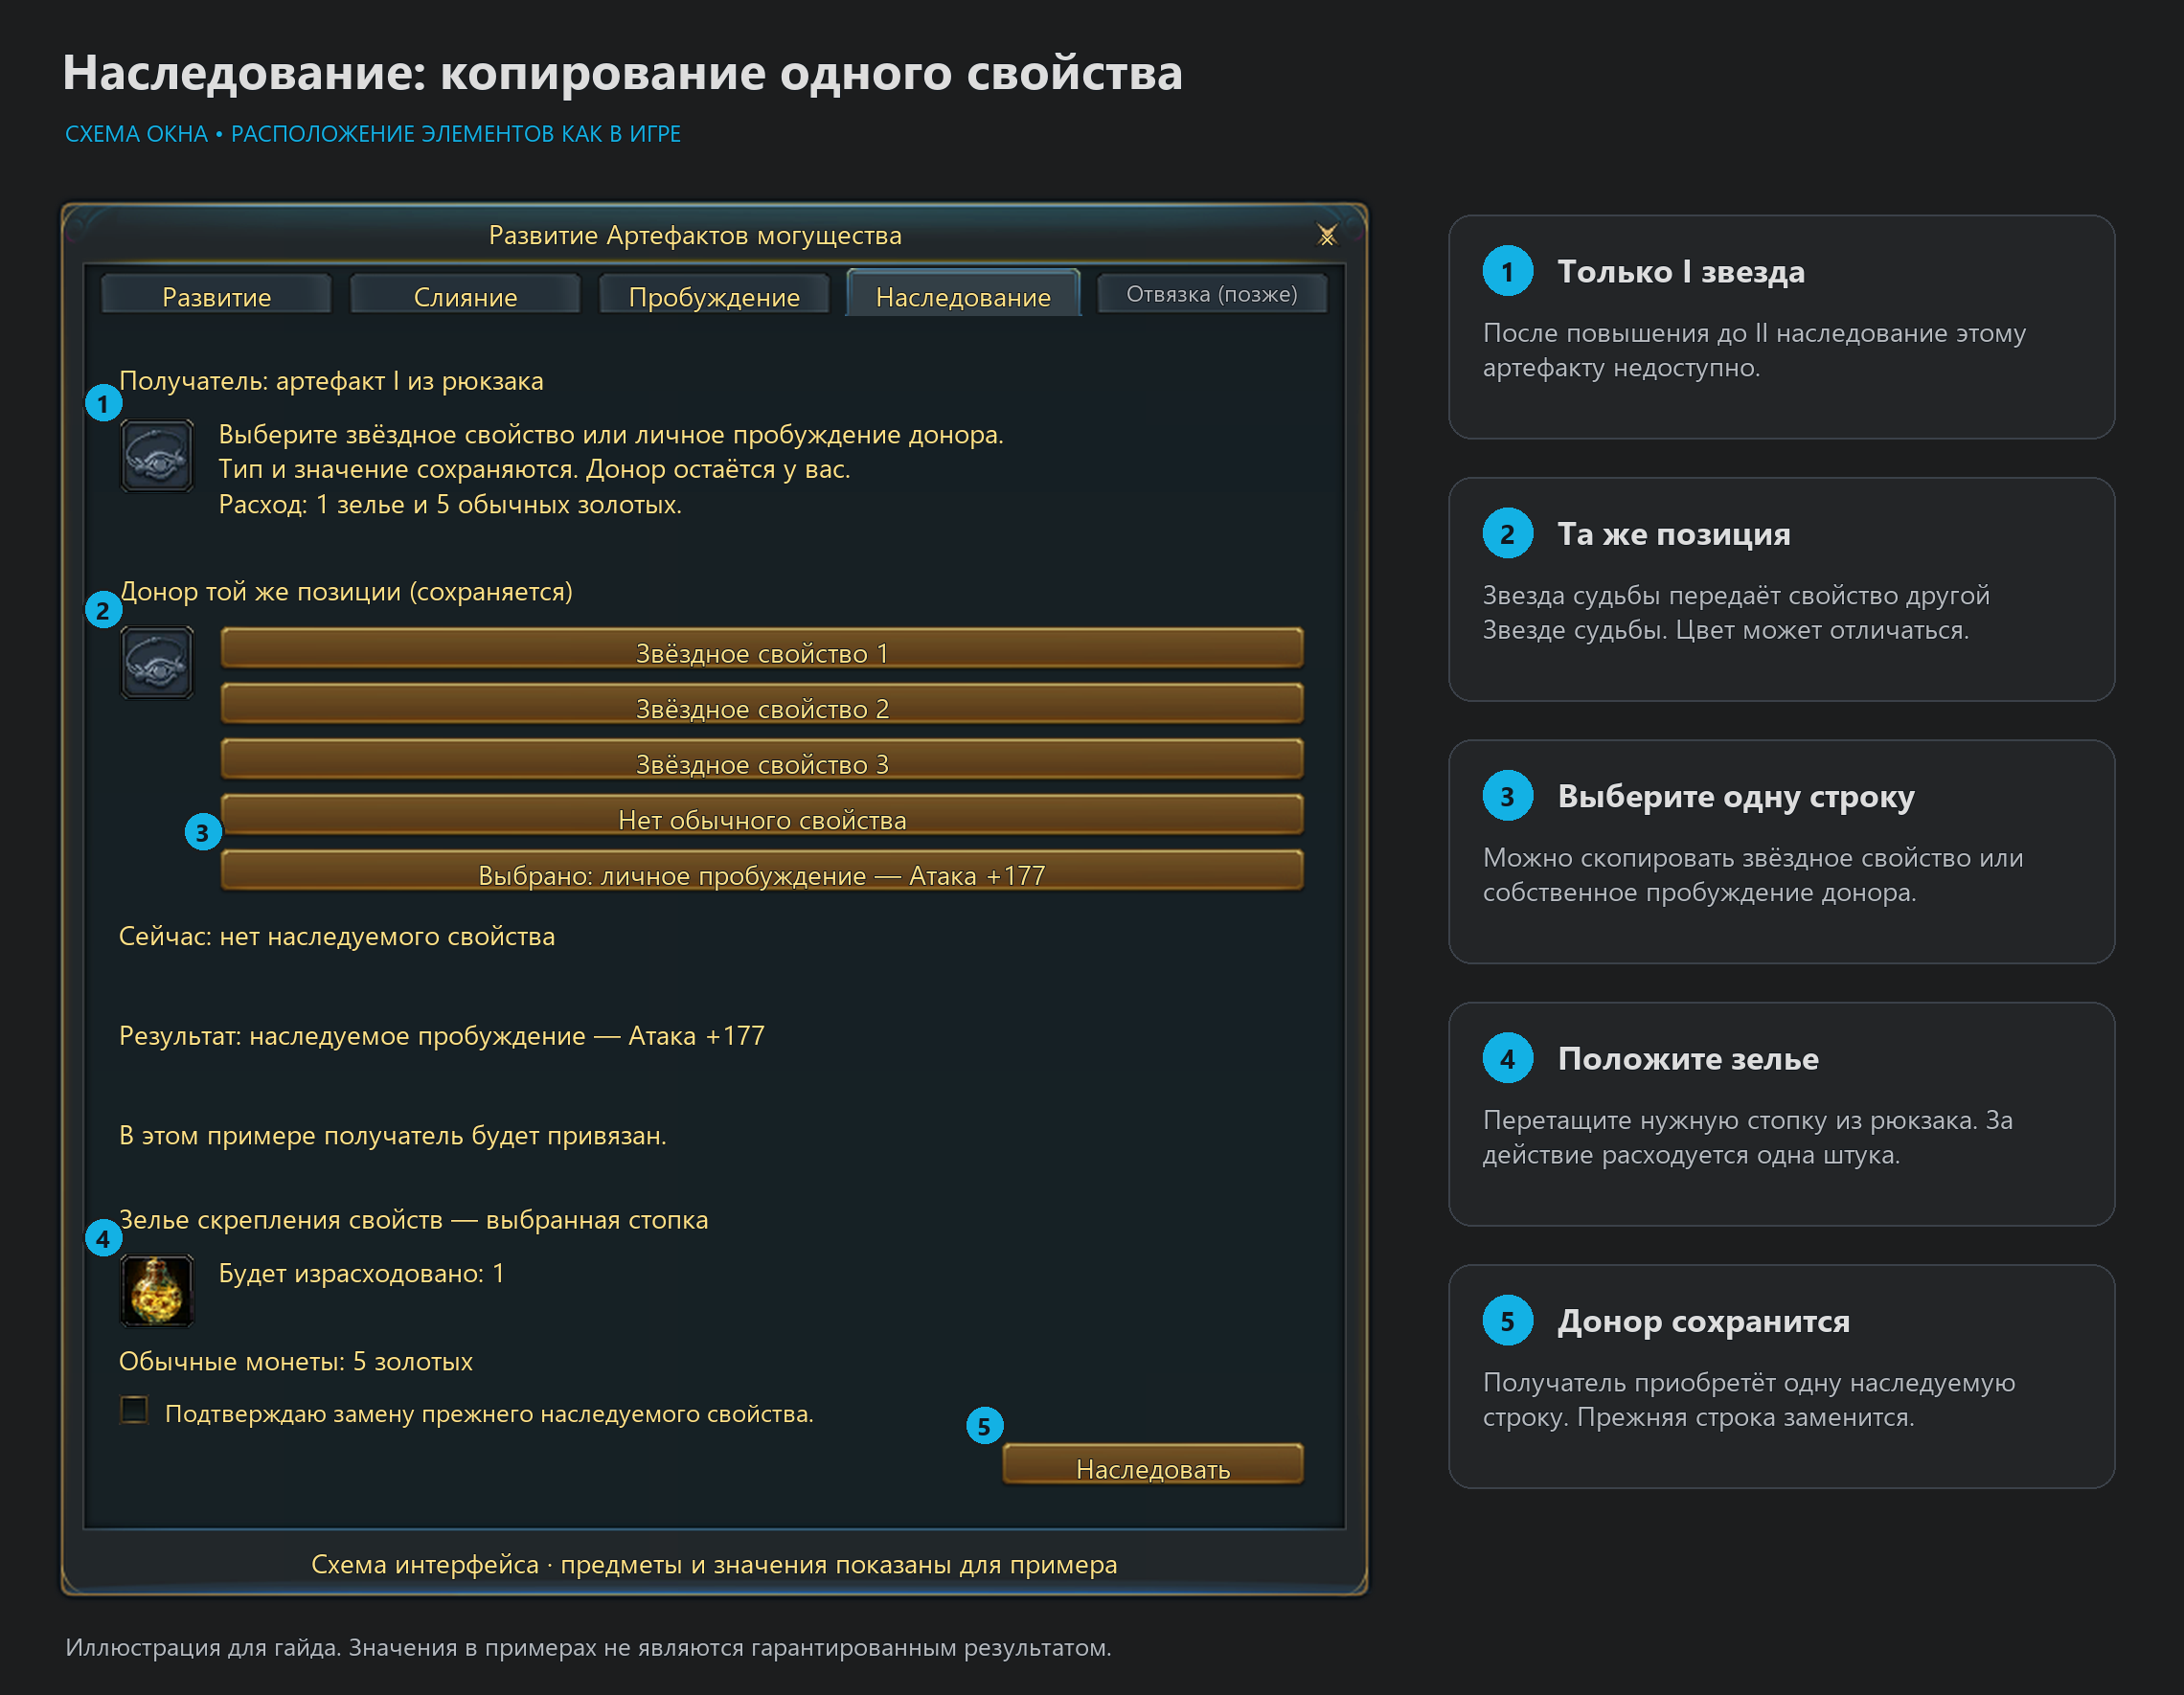The height and width of the screenshot is (1695, 2184).
Task: Click the Выберите одну строку card heading
Action: pyautogui.click(x=1736, y=796)
